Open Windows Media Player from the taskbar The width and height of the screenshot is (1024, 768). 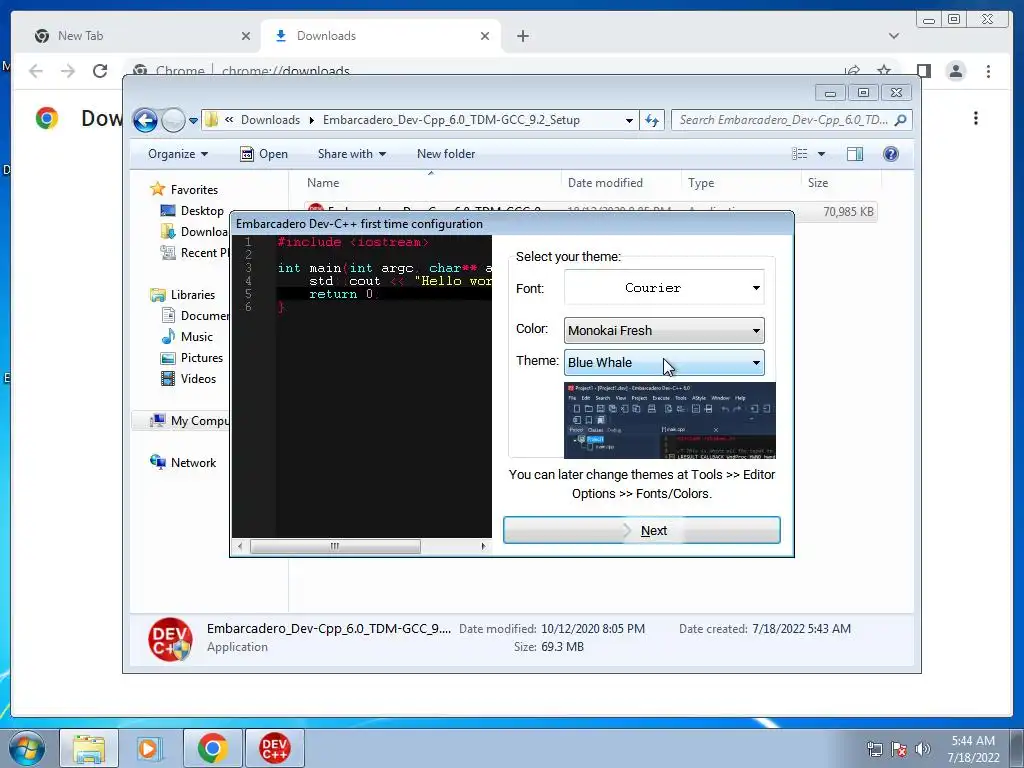click(150, 748)
